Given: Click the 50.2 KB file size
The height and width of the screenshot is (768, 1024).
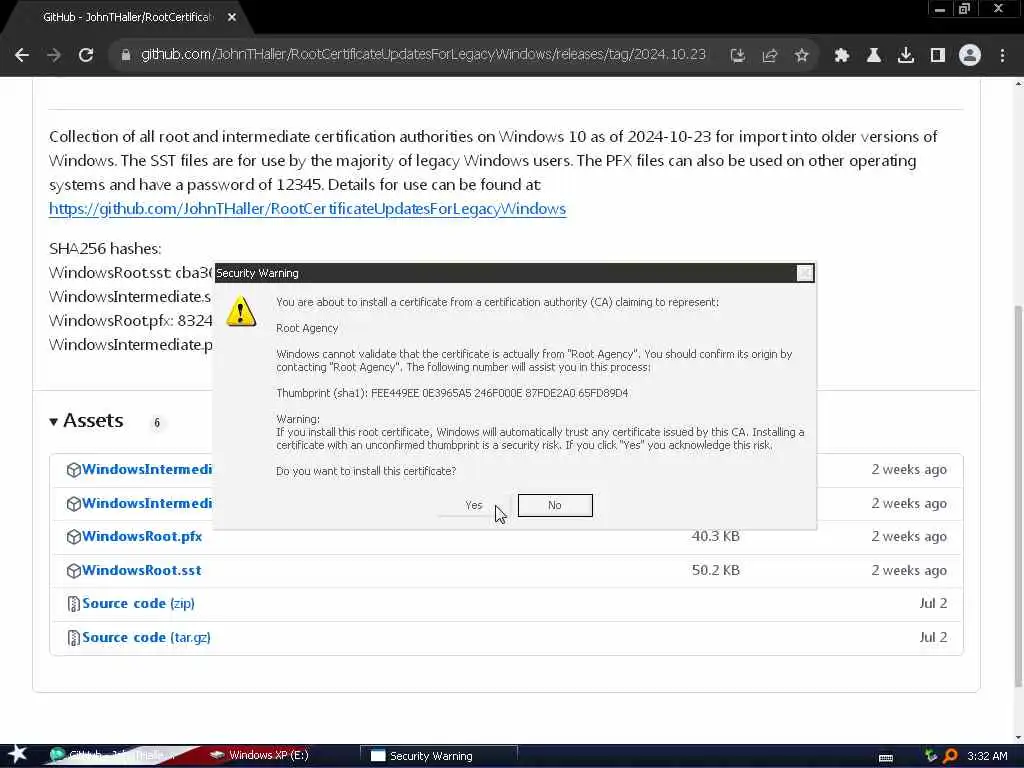Looking at the screenshot, I should [716, 570].
